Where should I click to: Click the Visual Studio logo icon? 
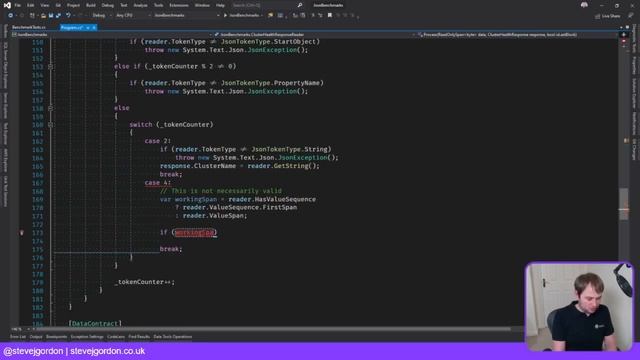7,5
